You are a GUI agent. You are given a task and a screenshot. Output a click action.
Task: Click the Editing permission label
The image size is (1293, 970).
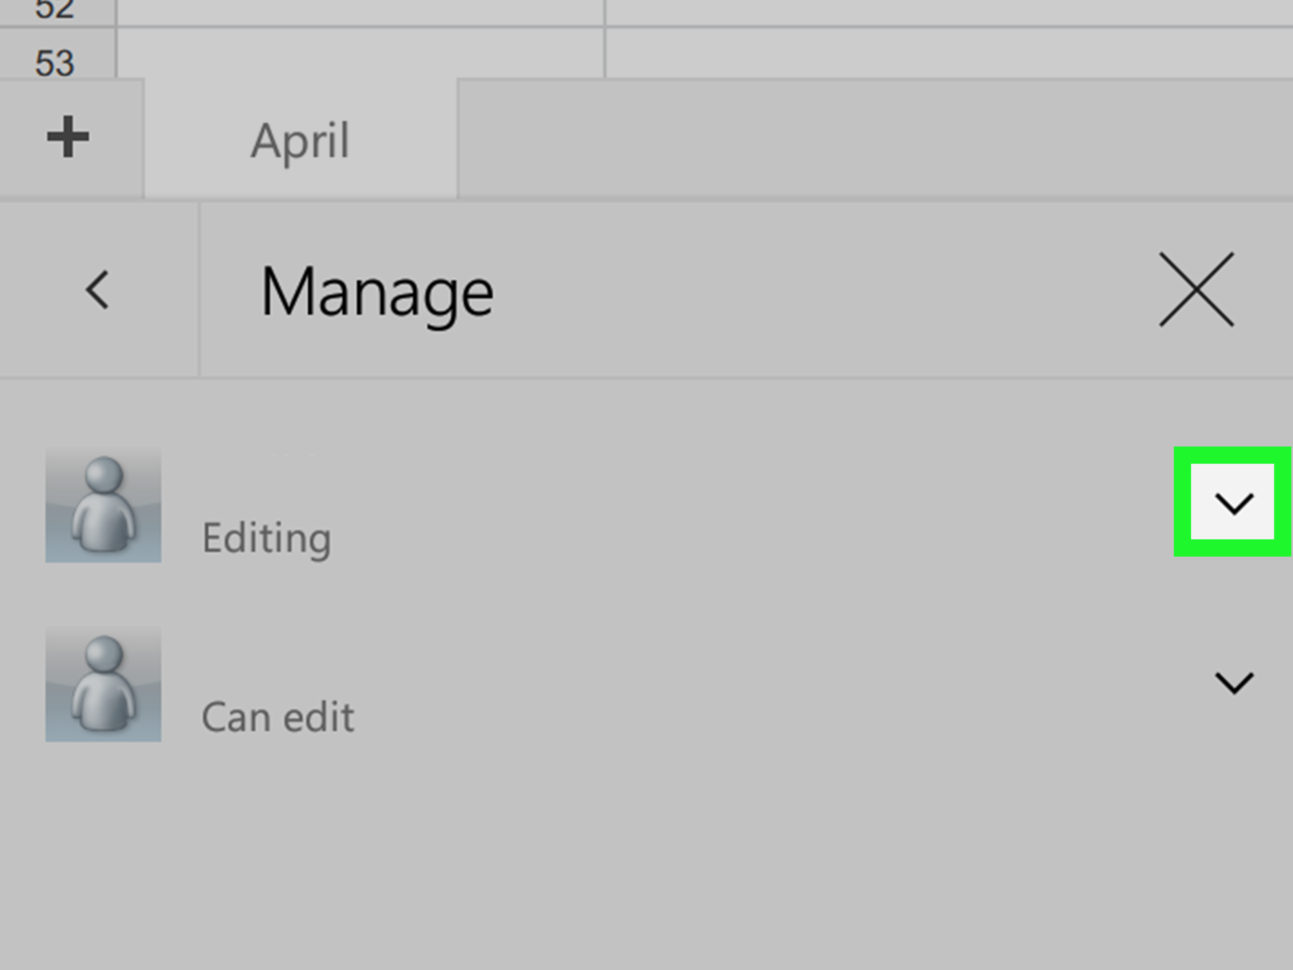[x=266, y=537]
